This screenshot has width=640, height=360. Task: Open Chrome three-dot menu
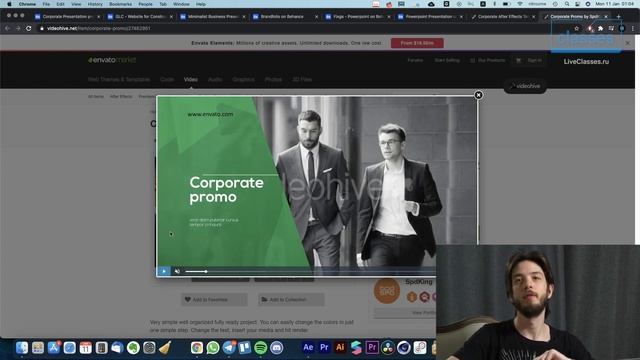click(x=633, y=28)
